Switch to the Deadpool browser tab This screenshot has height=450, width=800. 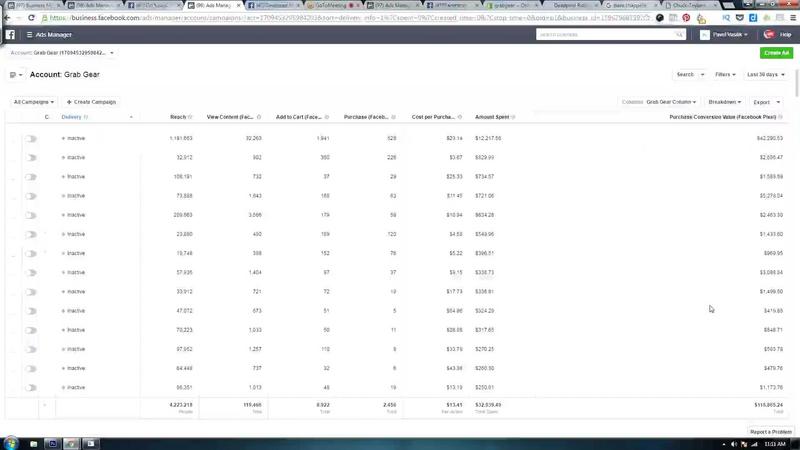pyautogui.click(x=572, y=5)
